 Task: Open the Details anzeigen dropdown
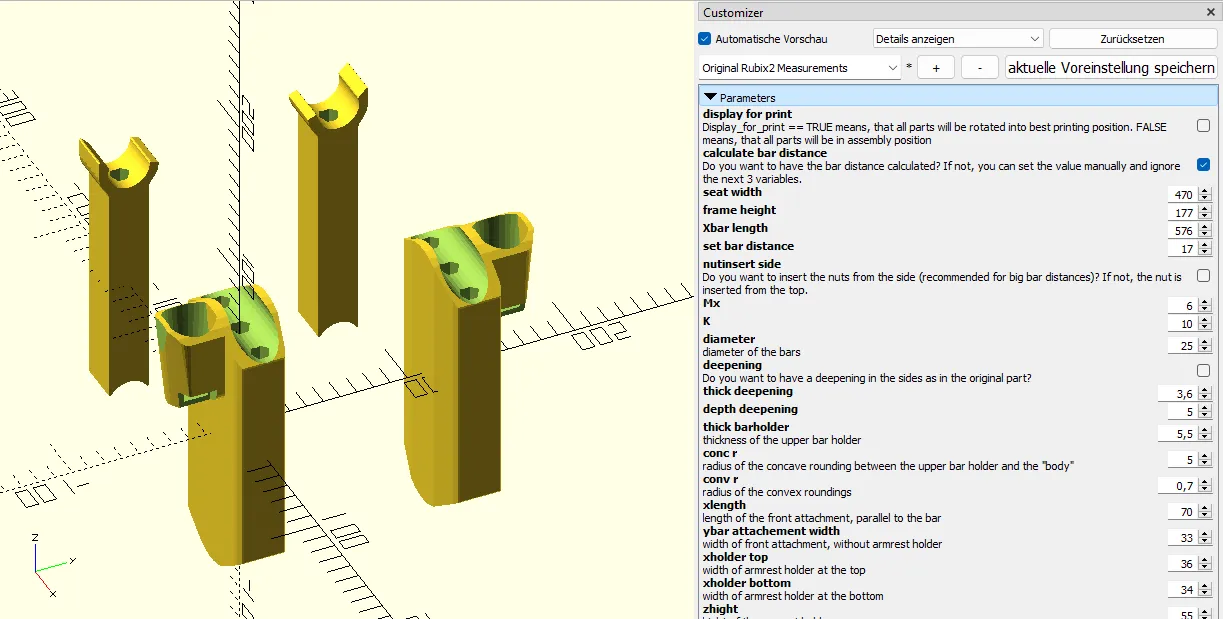[x=958, y=39]
